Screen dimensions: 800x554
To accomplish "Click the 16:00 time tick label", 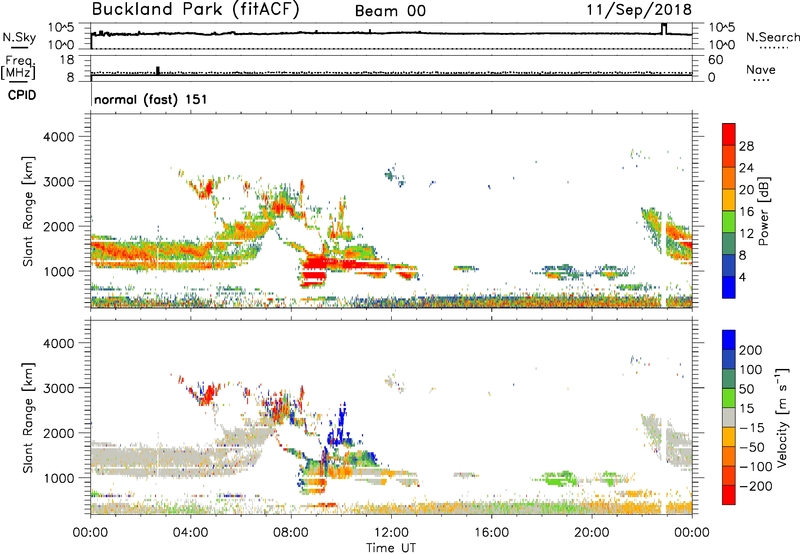I will 491,533.
